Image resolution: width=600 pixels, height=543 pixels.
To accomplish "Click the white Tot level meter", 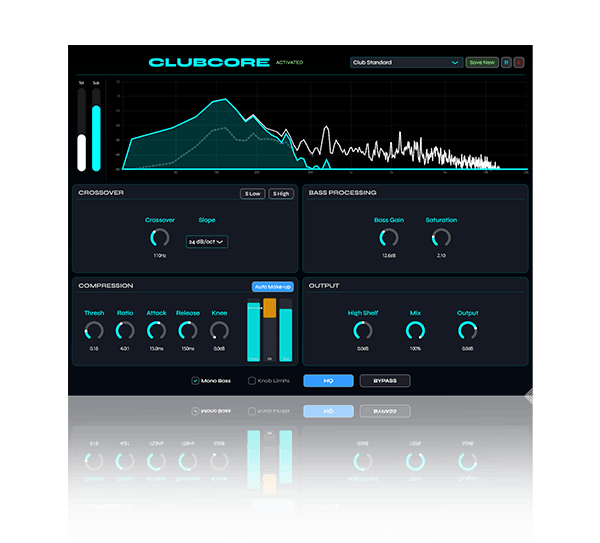I will 82,130.
